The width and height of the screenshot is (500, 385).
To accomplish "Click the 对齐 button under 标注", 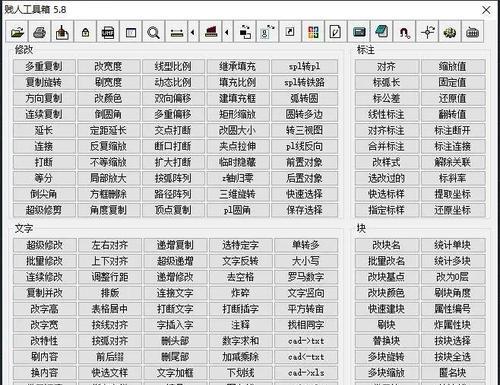I will click(x=387, y=66).
